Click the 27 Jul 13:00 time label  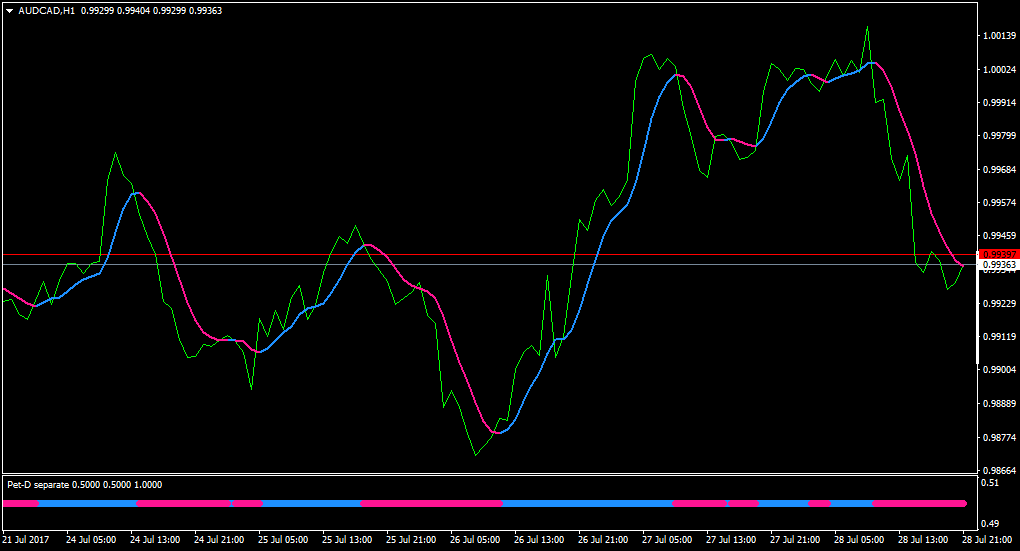pos(731,540)
